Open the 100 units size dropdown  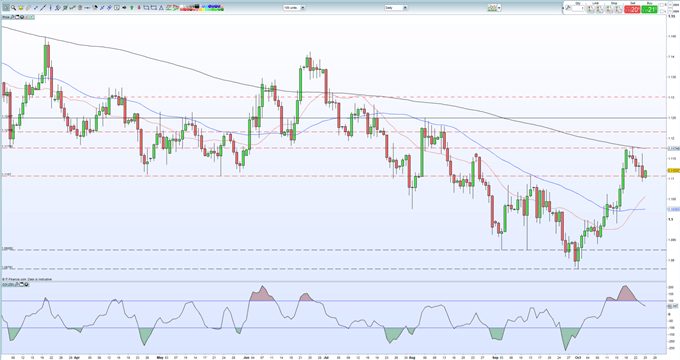click(294, 8)
